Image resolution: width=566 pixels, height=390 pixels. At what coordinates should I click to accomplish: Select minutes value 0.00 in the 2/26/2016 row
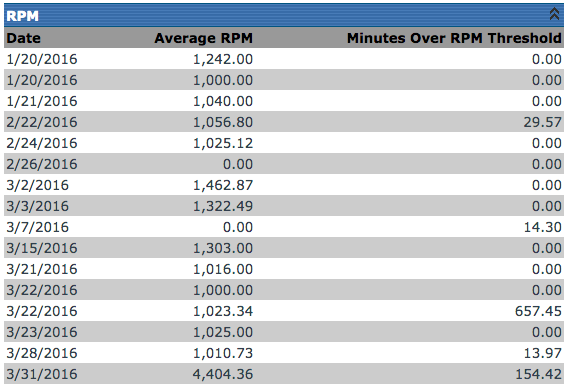547,164
